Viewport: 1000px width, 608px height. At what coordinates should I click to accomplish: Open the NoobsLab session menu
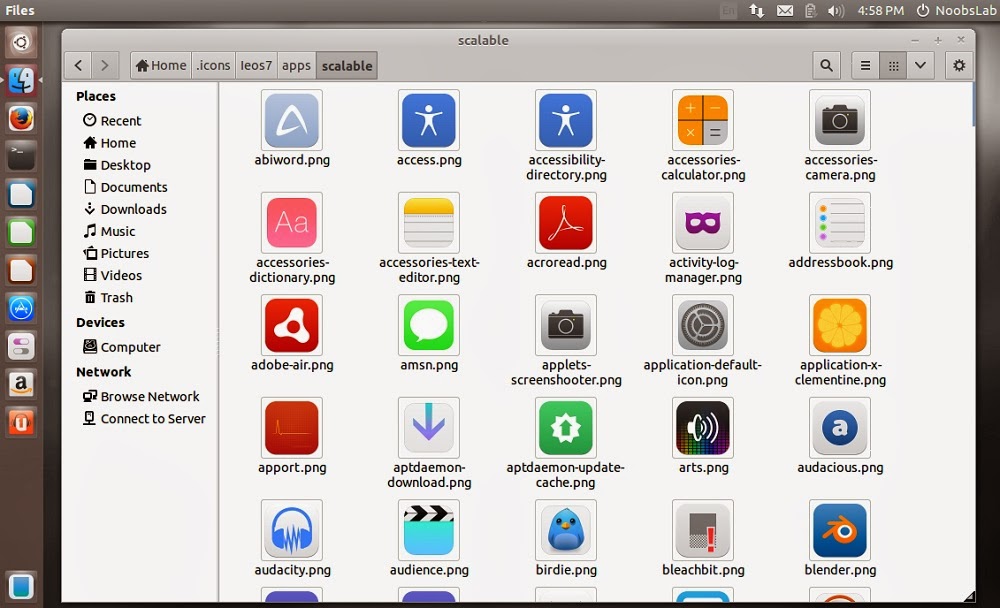click(956, 10)
